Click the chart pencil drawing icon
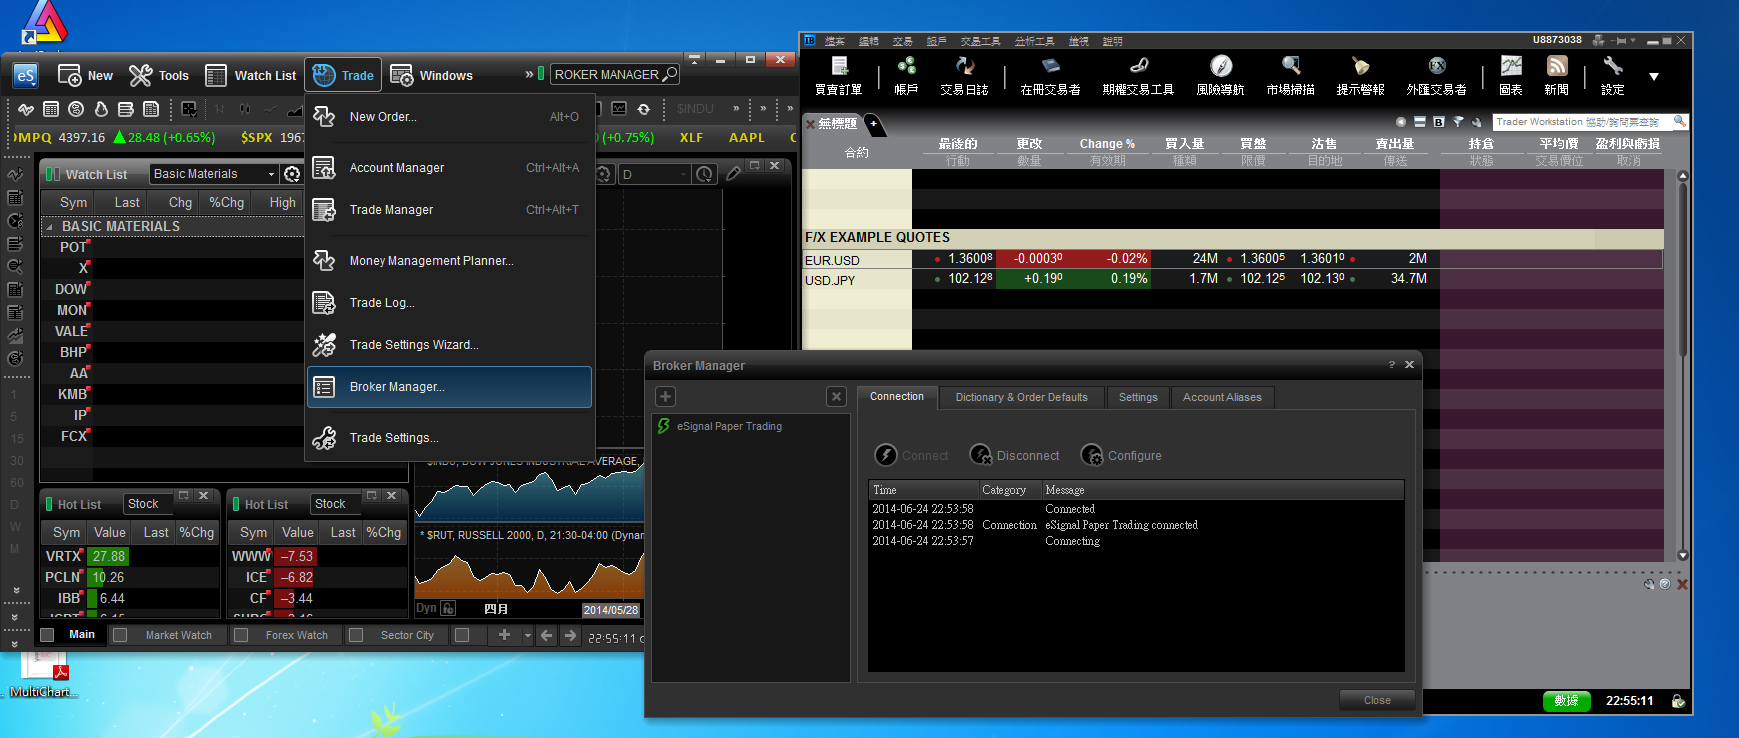 [733, 174]
